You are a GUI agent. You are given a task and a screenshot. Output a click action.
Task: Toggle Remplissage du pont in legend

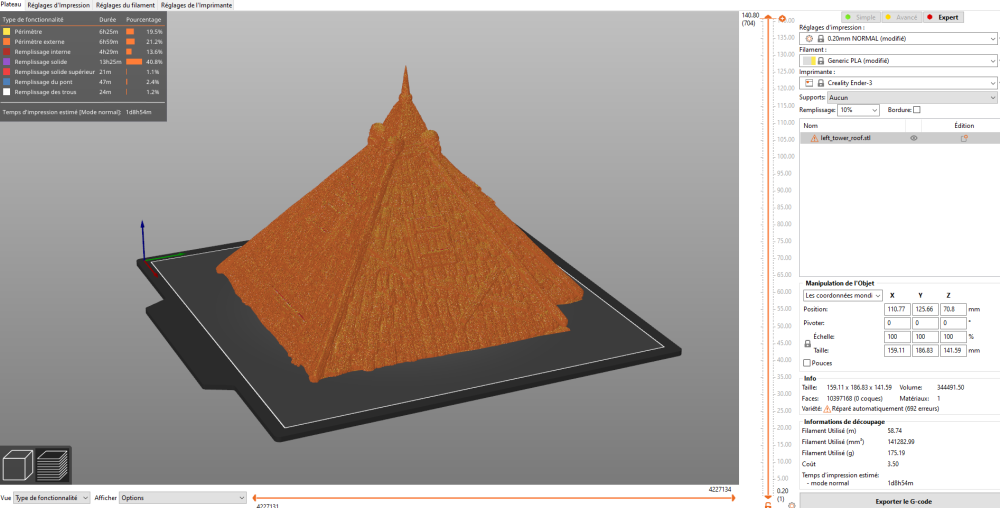point(6,82)
